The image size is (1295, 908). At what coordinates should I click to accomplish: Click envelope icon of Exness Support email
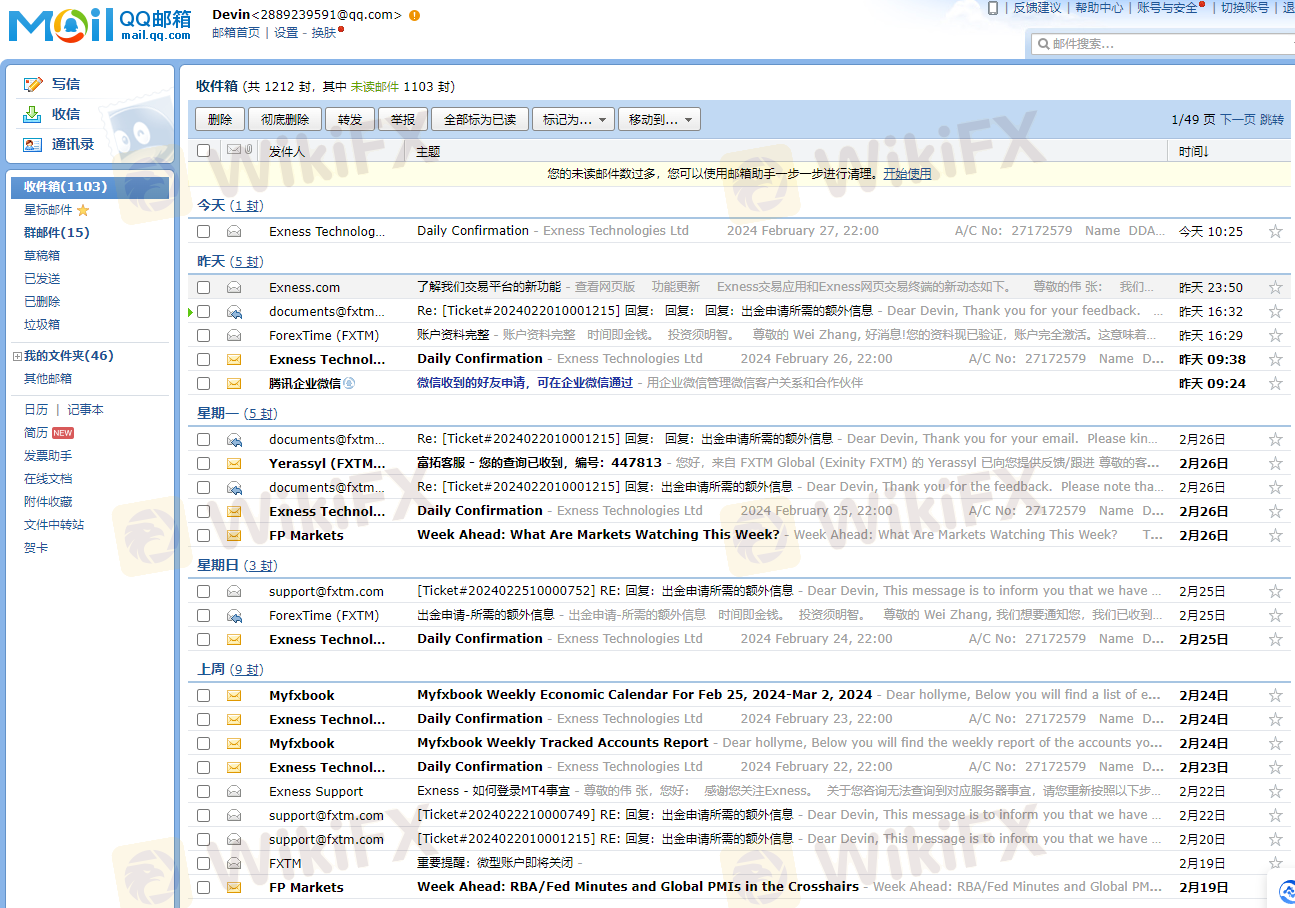coord(234,791)
